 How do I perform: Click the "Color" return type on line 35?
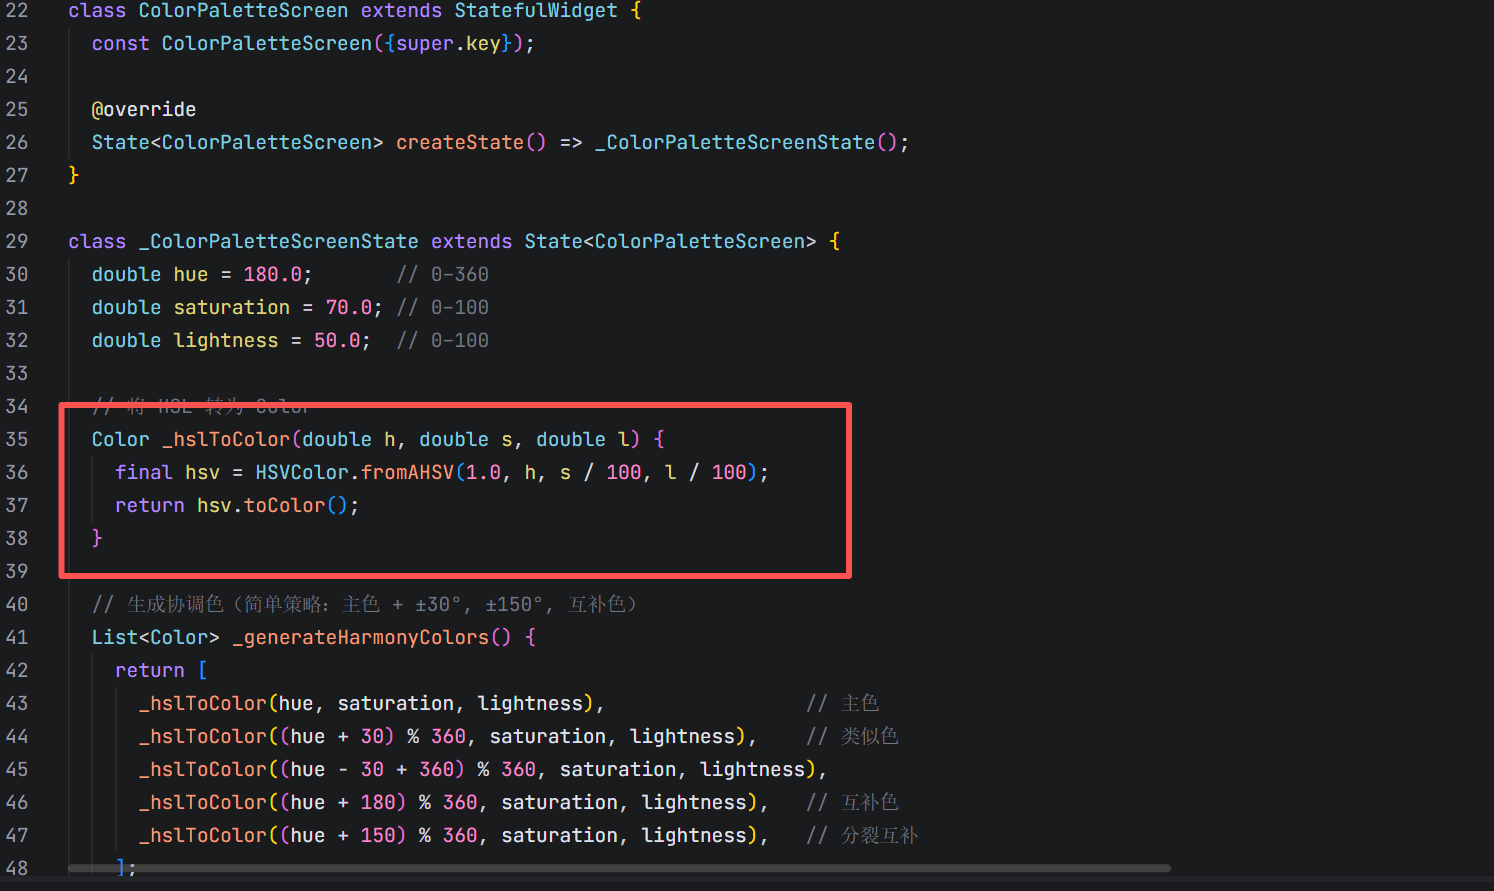[120, 439]
